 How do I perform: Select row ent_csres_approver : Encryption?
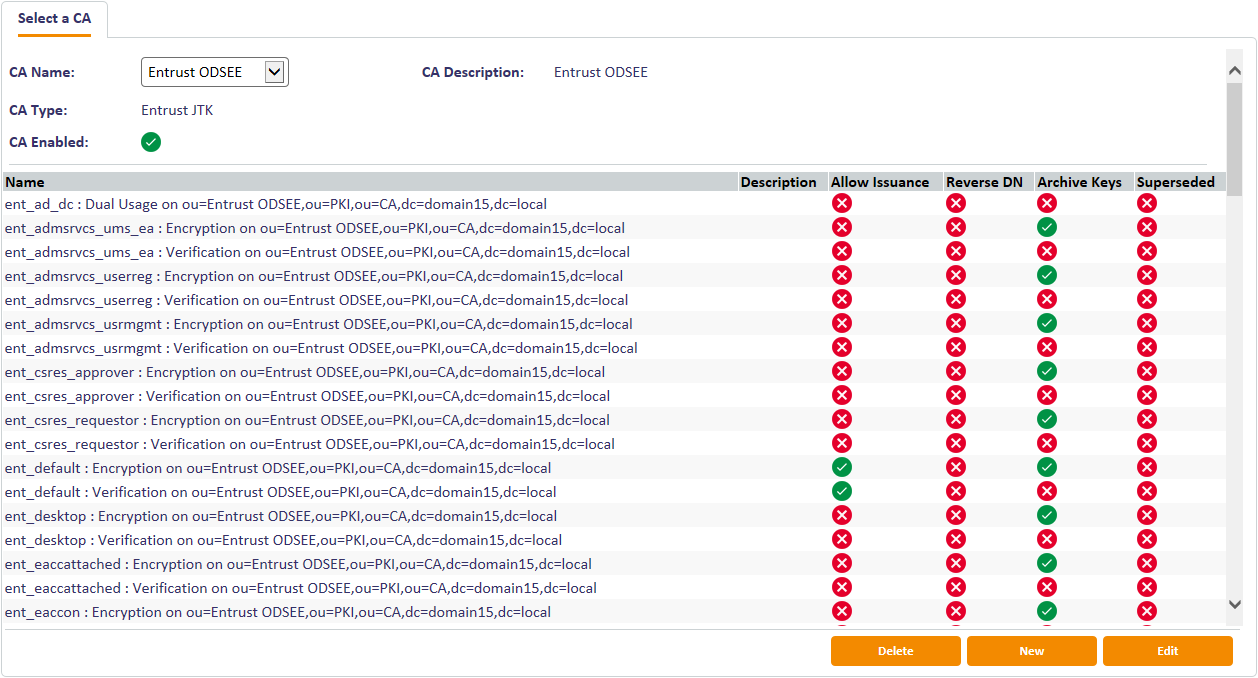614,371
